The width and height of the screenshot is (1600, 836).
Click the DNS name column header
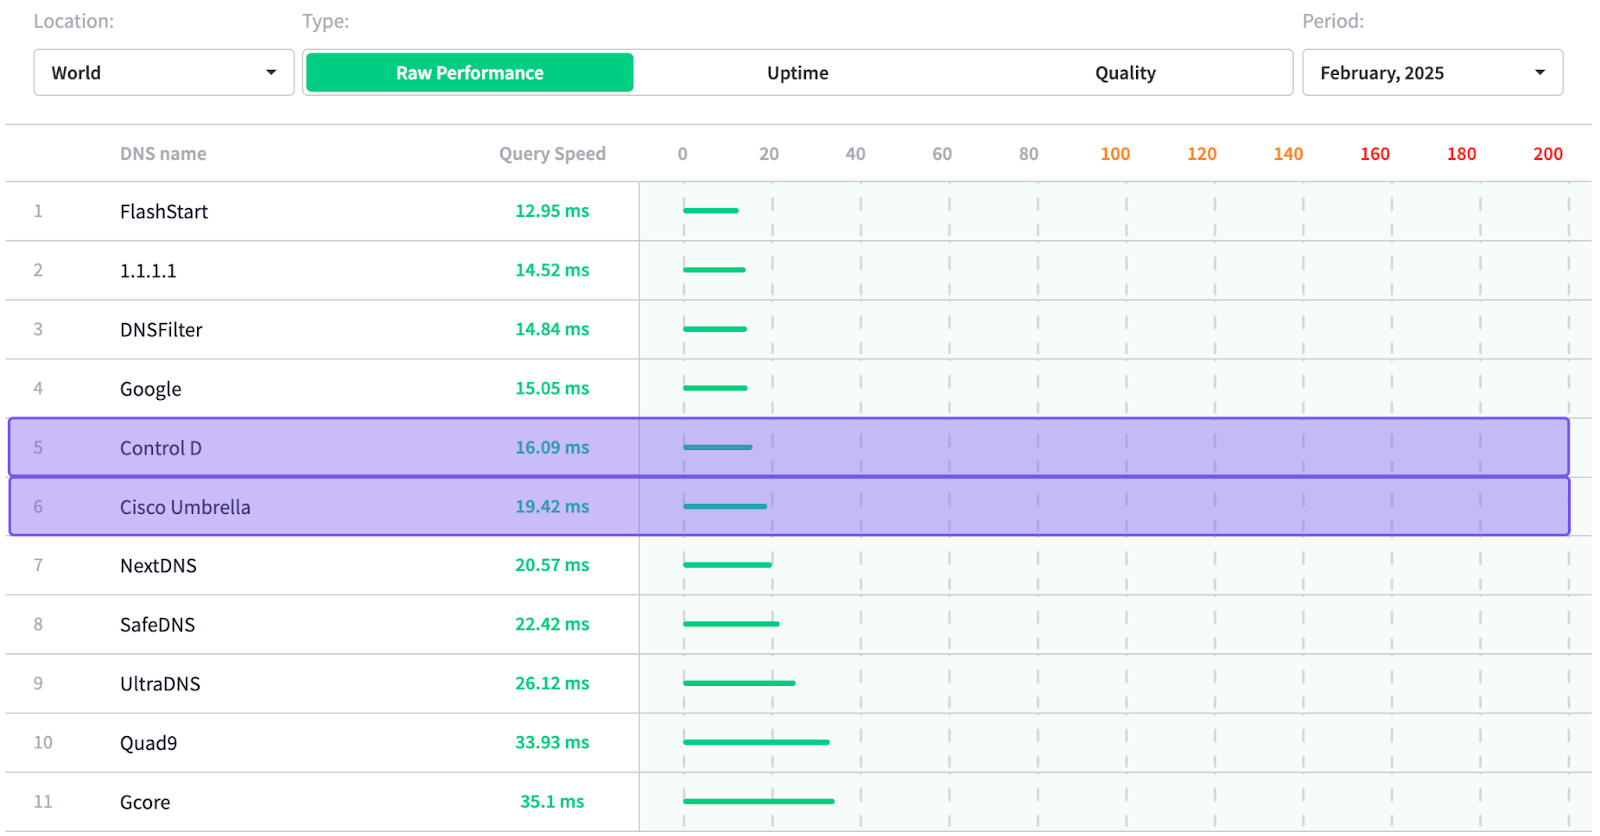[x=163, y=154]
